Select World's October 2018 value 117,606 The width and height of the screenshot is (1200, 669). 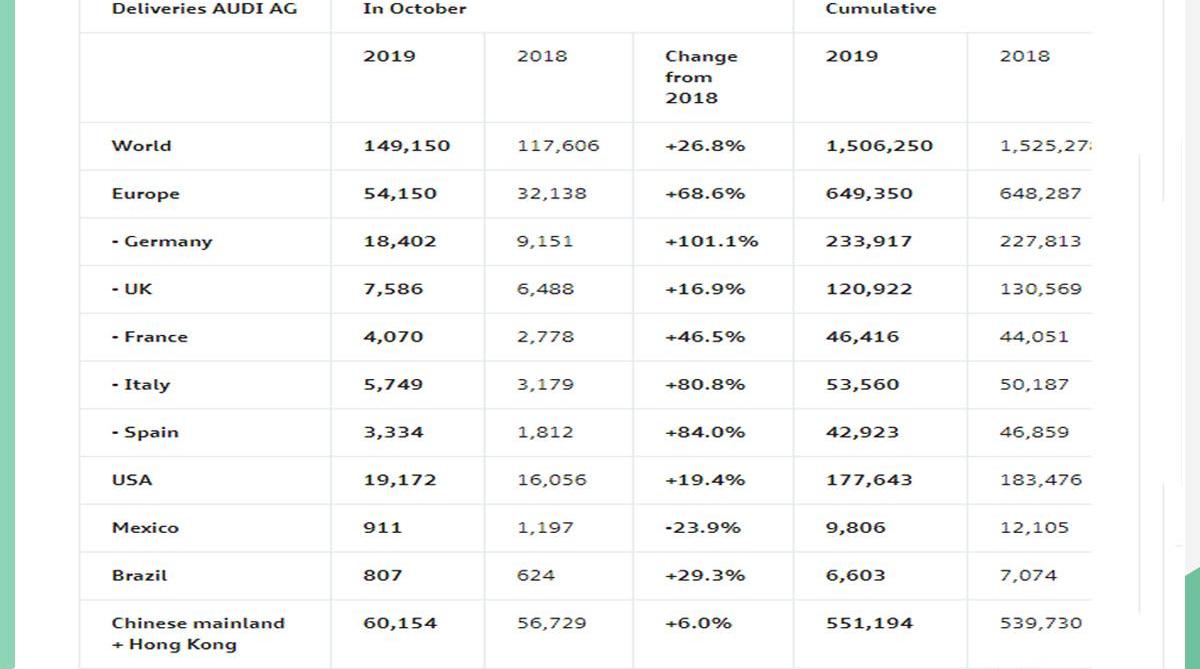tap(558, 146)
